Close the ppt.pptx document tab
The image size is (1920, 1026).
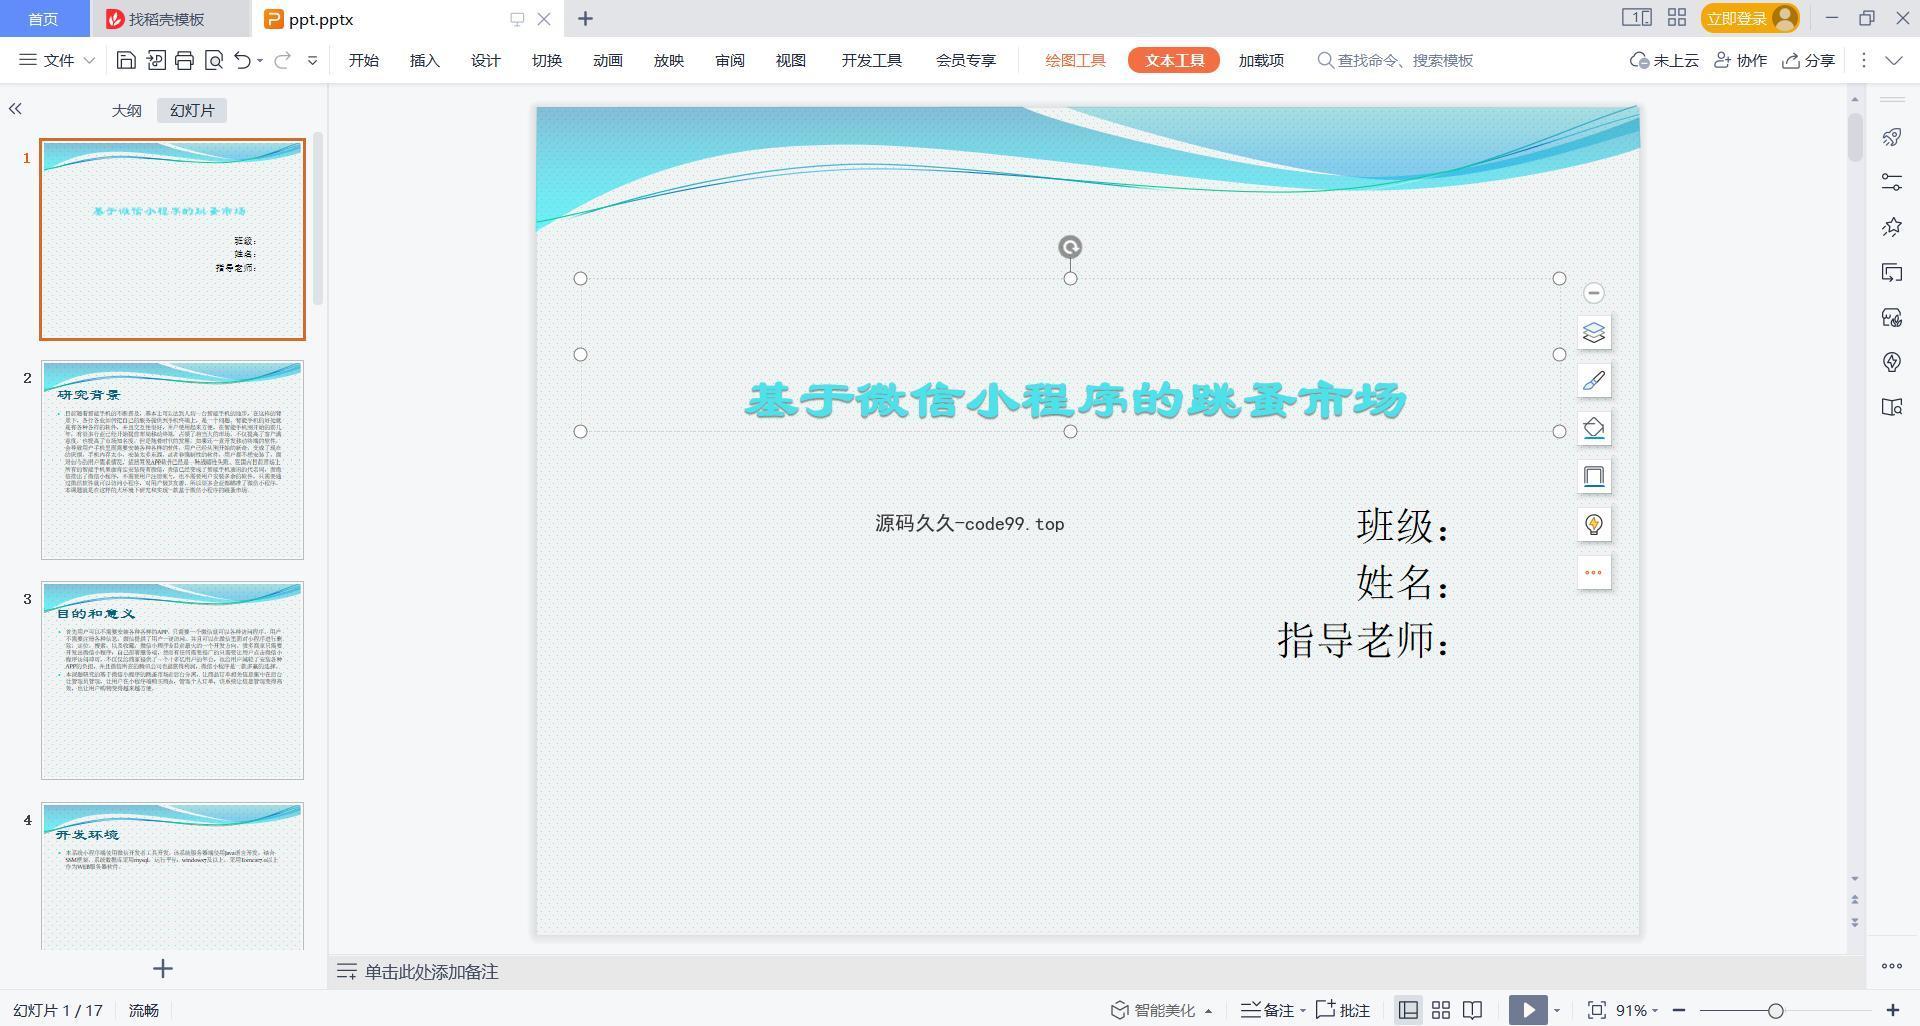click(x=544, y=18)
